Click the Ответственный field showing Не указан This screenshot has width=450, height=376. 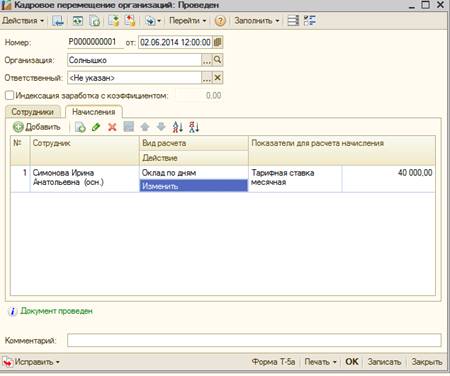click(x=134, y=78)
